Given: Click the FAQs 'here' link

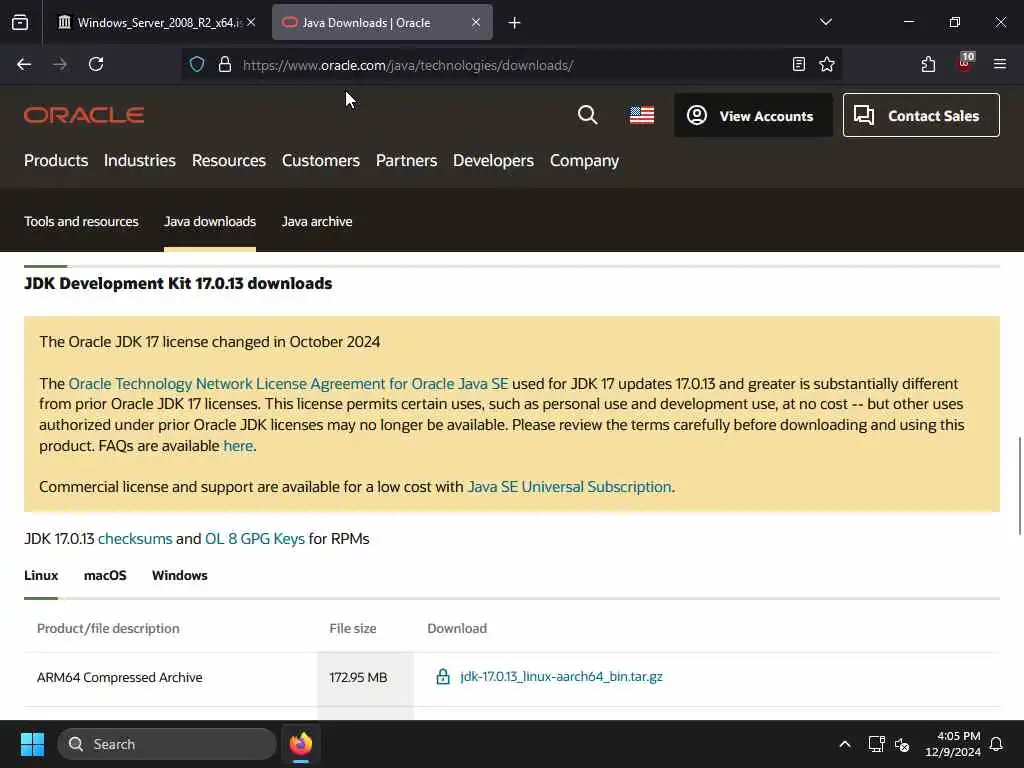Looking at the screenshot, I should tap(238, 446).
